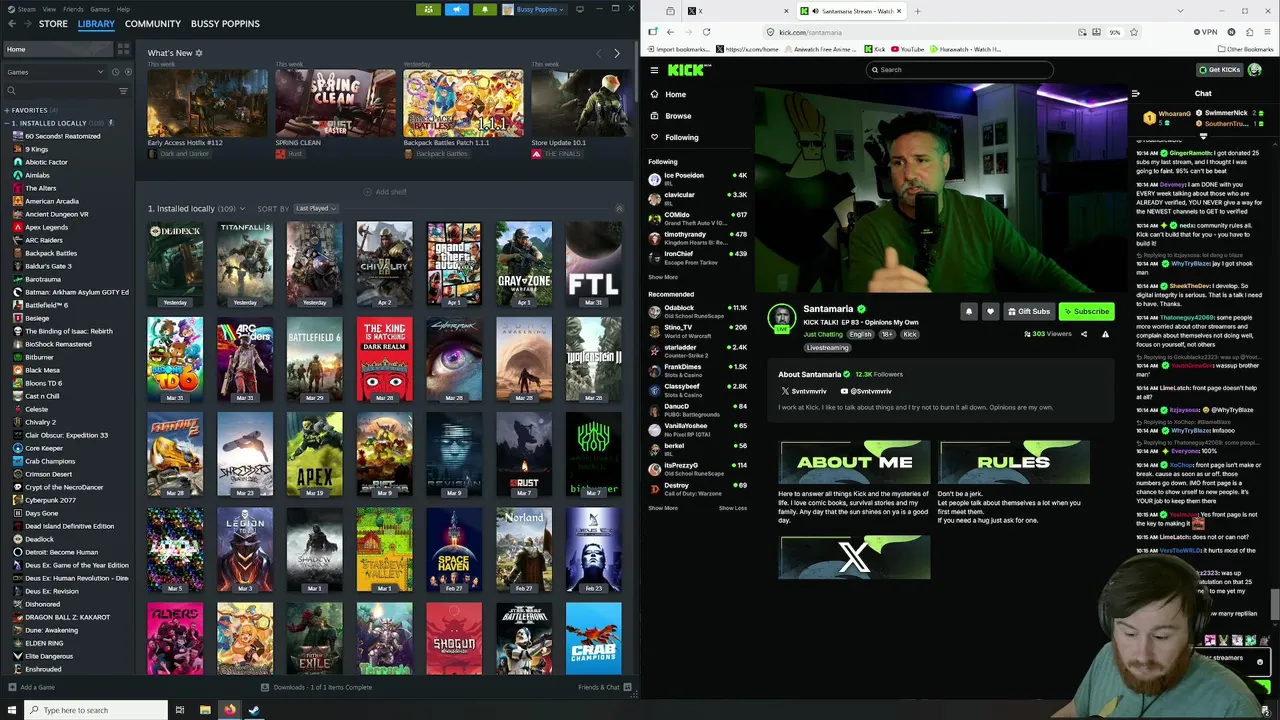Open Kick hamburger sidebar menu
Screen dimensions: 1280x720
(654, 70)
